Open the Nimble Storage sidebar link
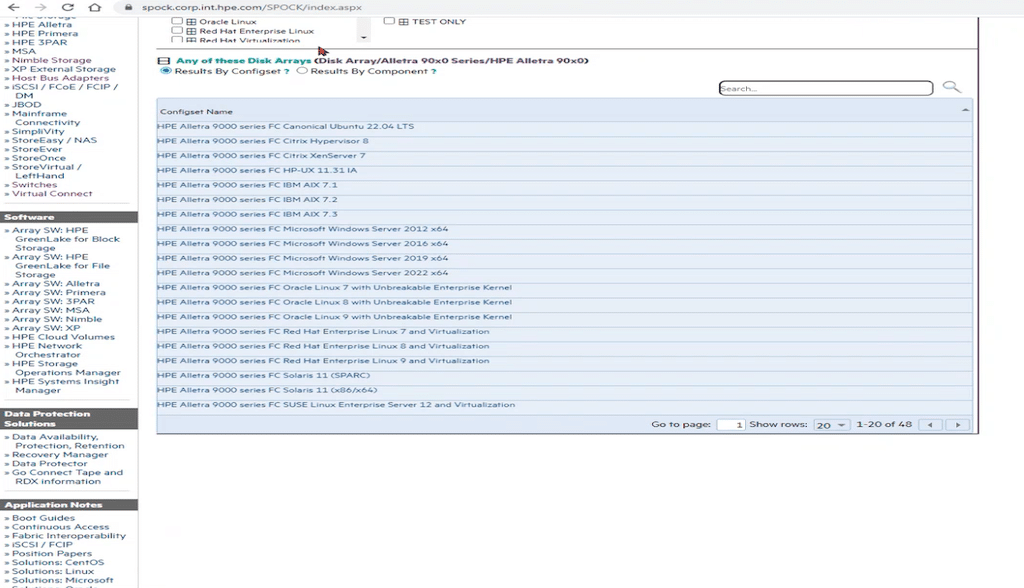 point(52,60)
